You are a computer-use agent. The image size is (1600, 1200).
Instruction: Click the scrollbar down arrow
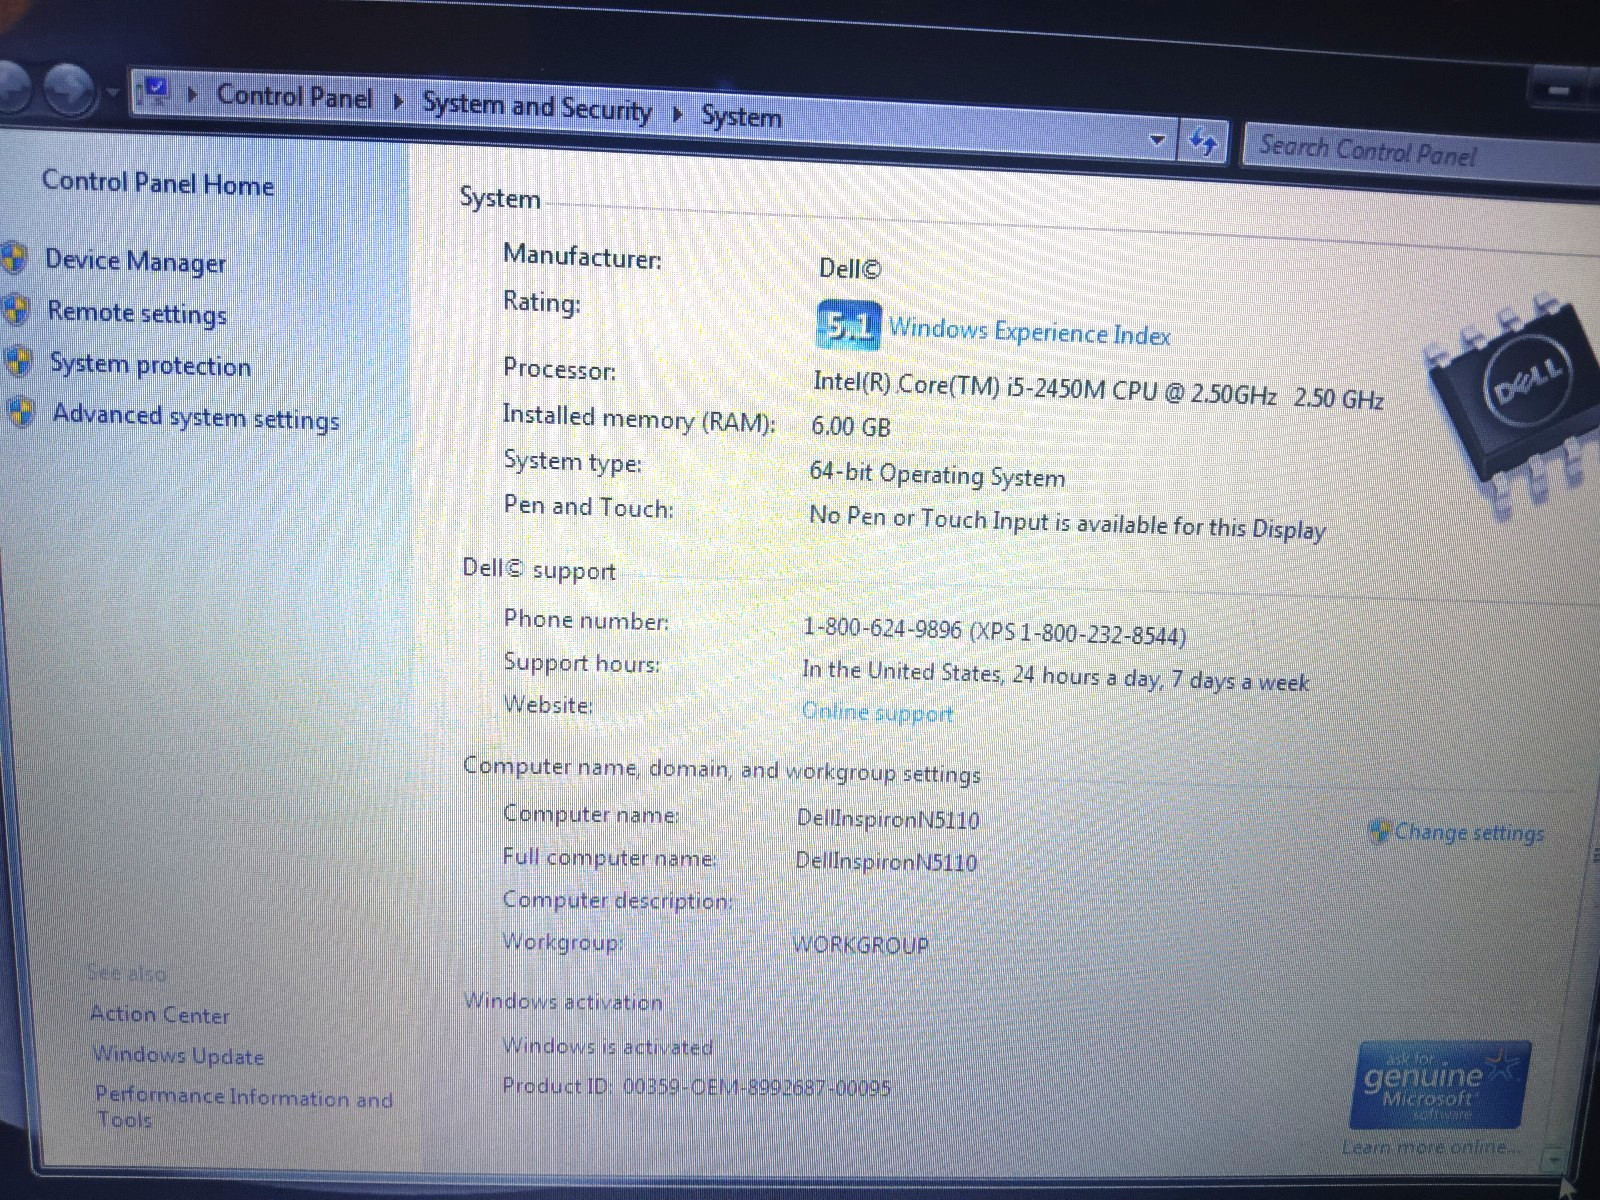tap(1553, 1158)
